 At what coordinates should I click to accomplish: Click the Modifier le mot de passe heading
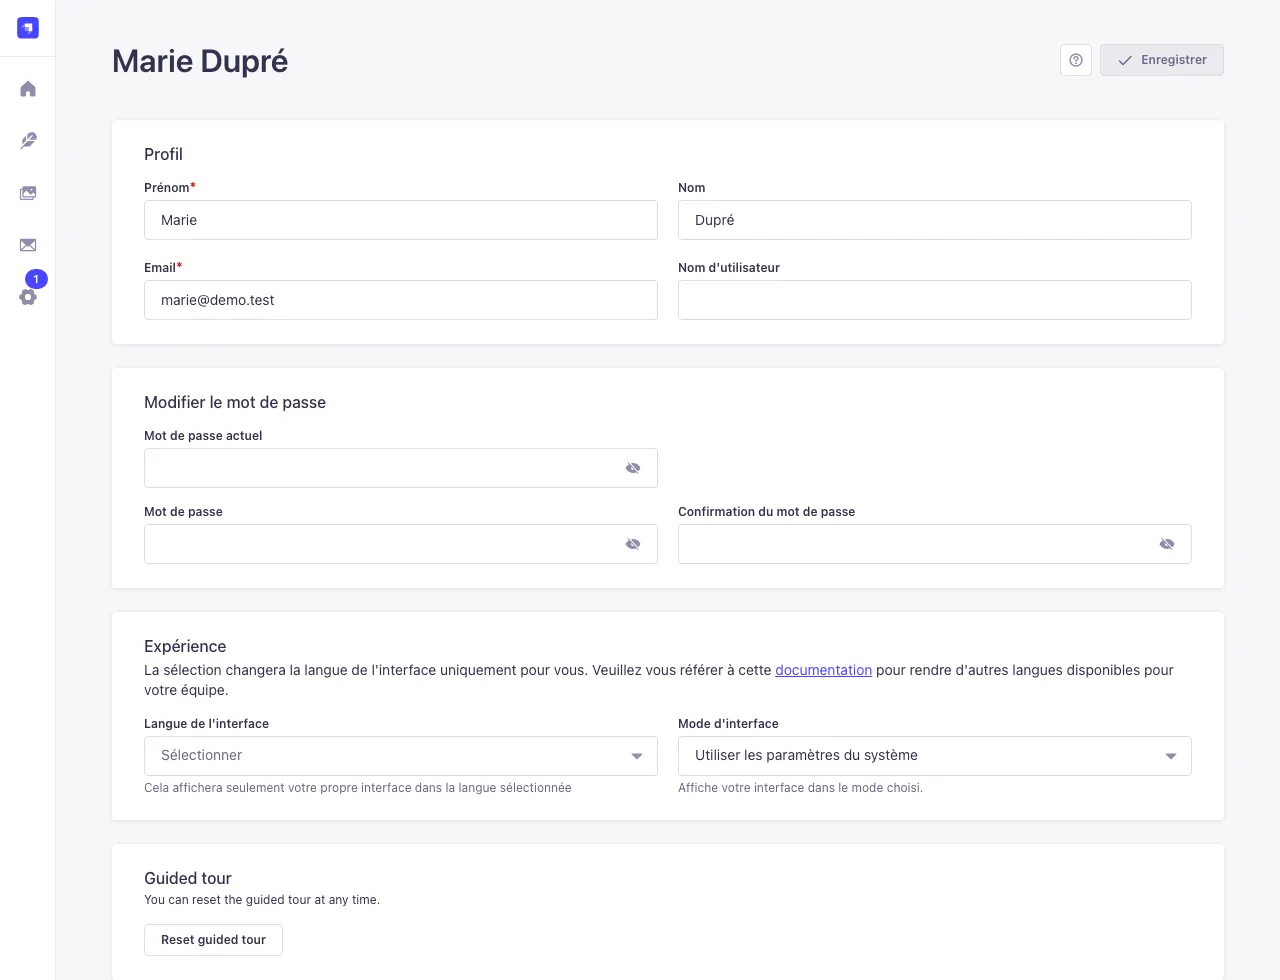tap(235, 402)
